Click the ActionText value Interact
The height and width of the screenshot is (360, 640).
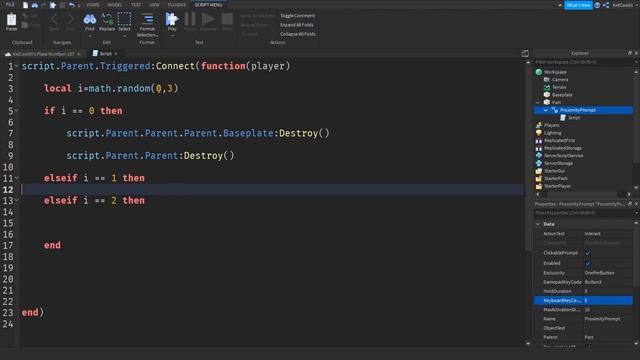point(593,234)
